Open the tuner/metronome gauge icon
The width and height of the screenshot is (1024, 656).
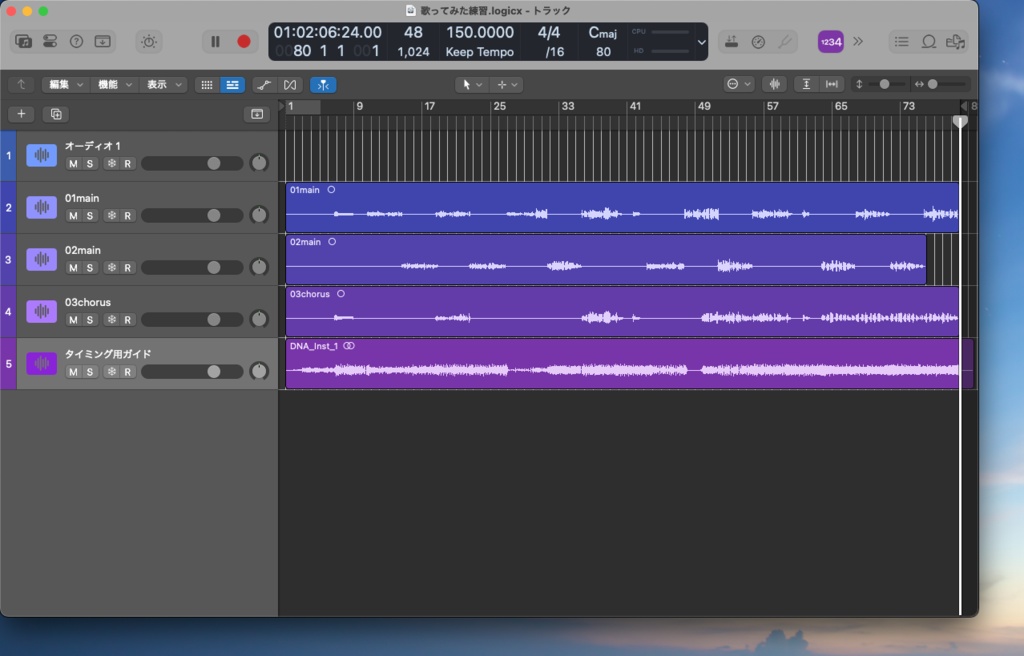point(758,42)
